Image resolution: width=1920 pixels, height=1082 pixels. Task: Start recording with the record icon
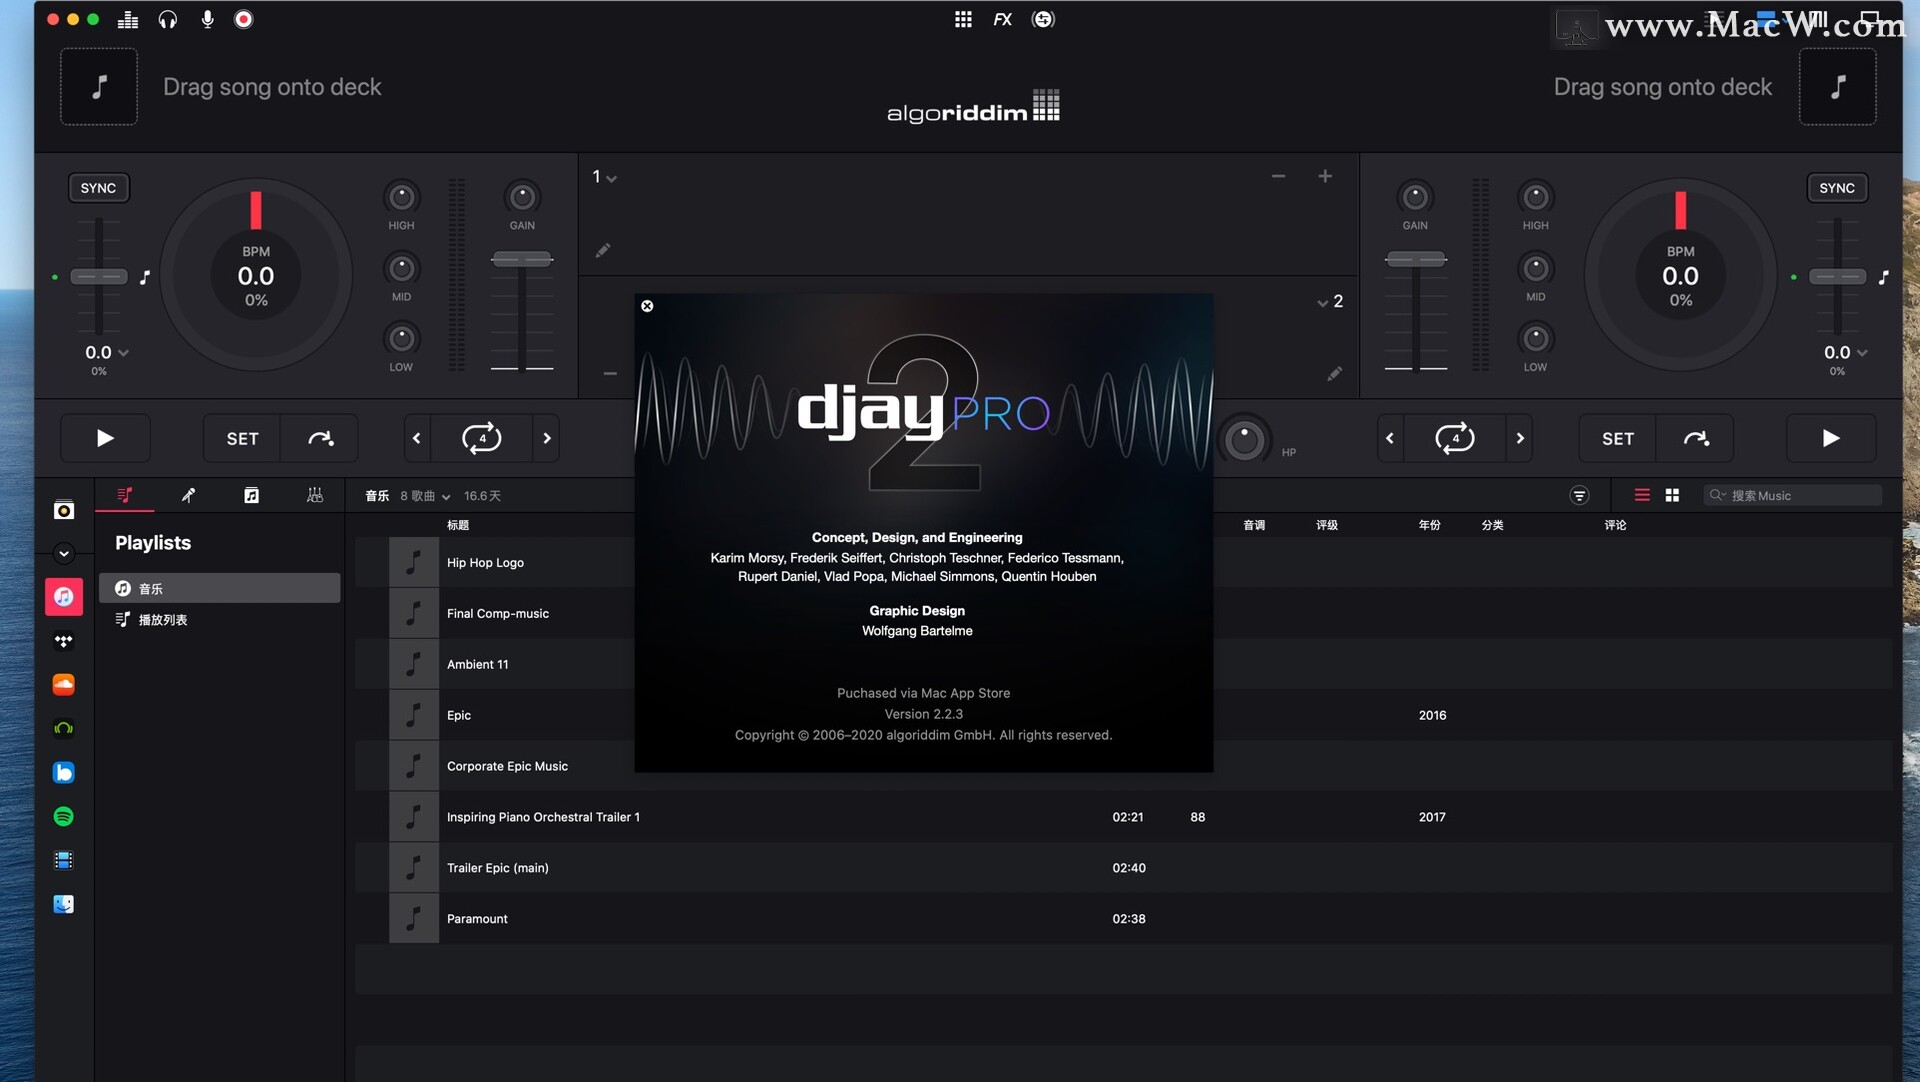click(x=243, y=19)
